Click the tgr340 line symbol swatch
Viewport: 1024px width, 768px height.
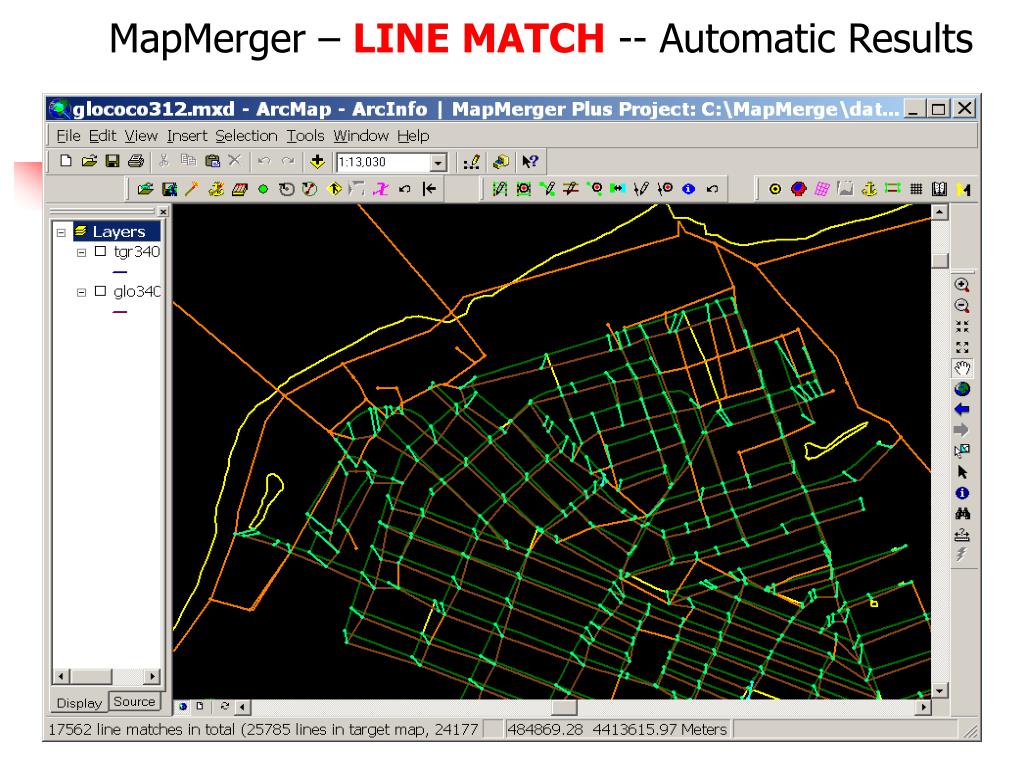point(120,272)
